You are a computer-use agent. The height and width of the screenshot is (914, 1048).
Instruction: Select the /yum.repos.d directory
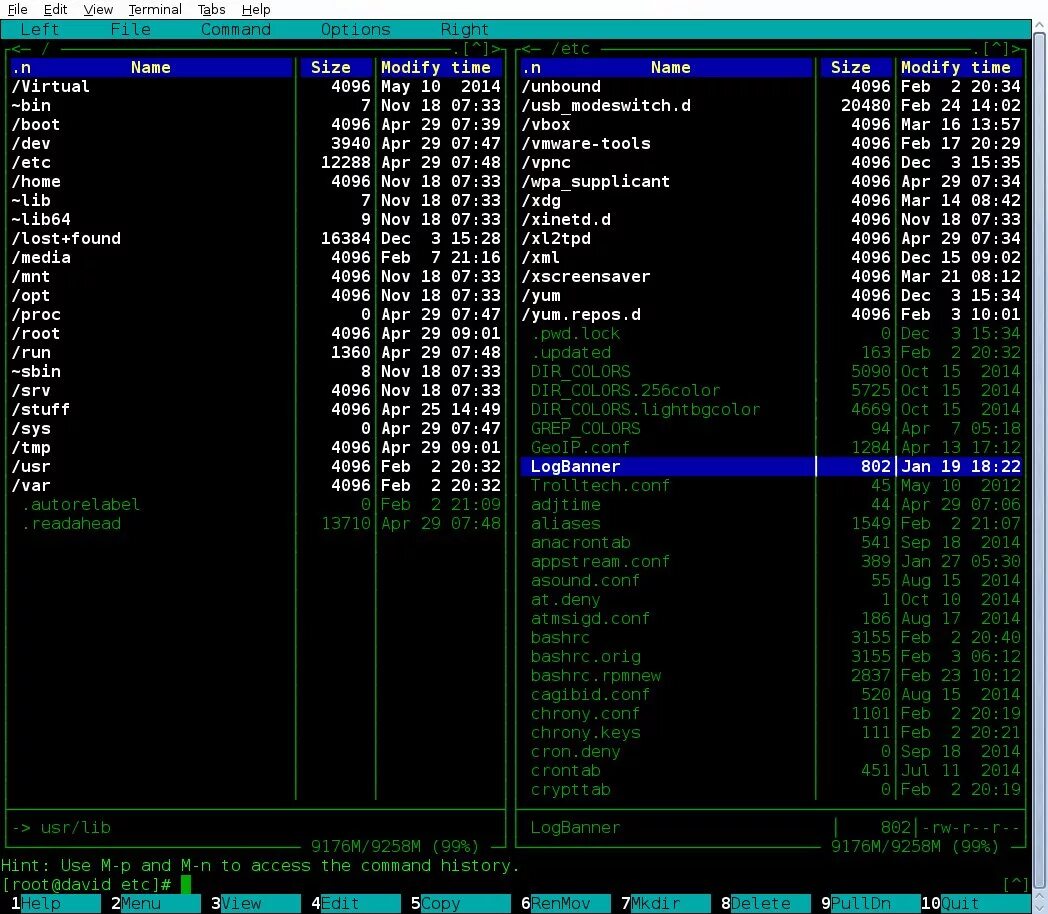tap(771, 315)
